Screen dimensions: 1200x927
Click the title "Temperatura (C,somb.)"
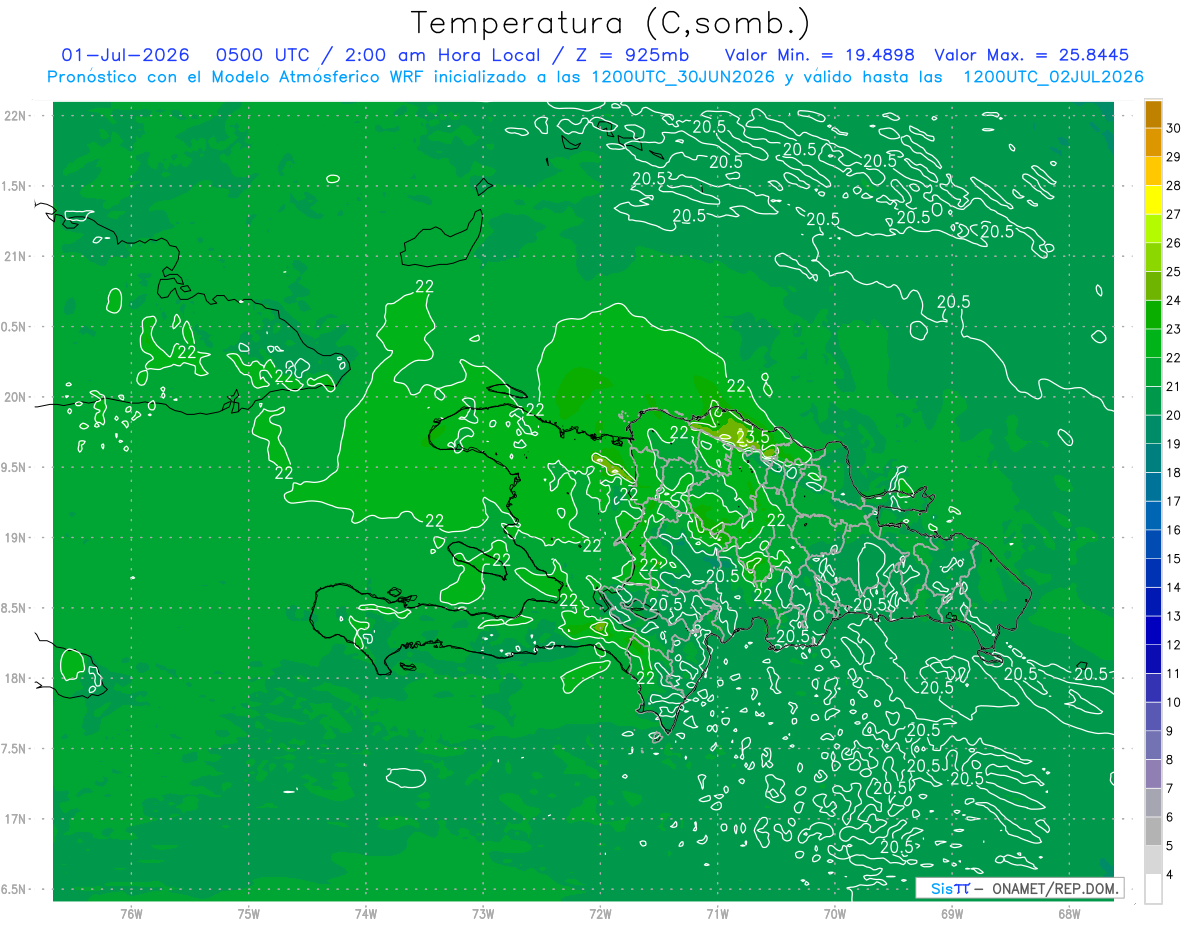pyautogui.click(x=611, y=23)
